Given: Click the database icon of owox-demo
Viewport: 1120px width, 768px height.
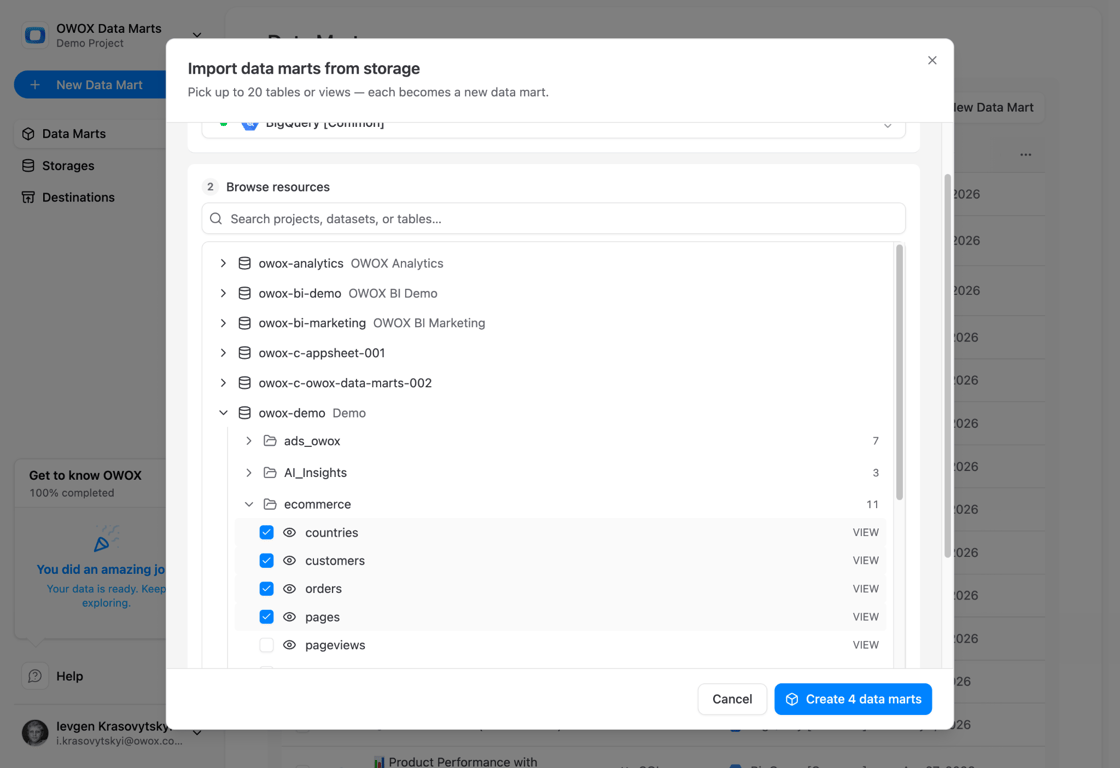Looking at the screenshot, I should 244,413.
